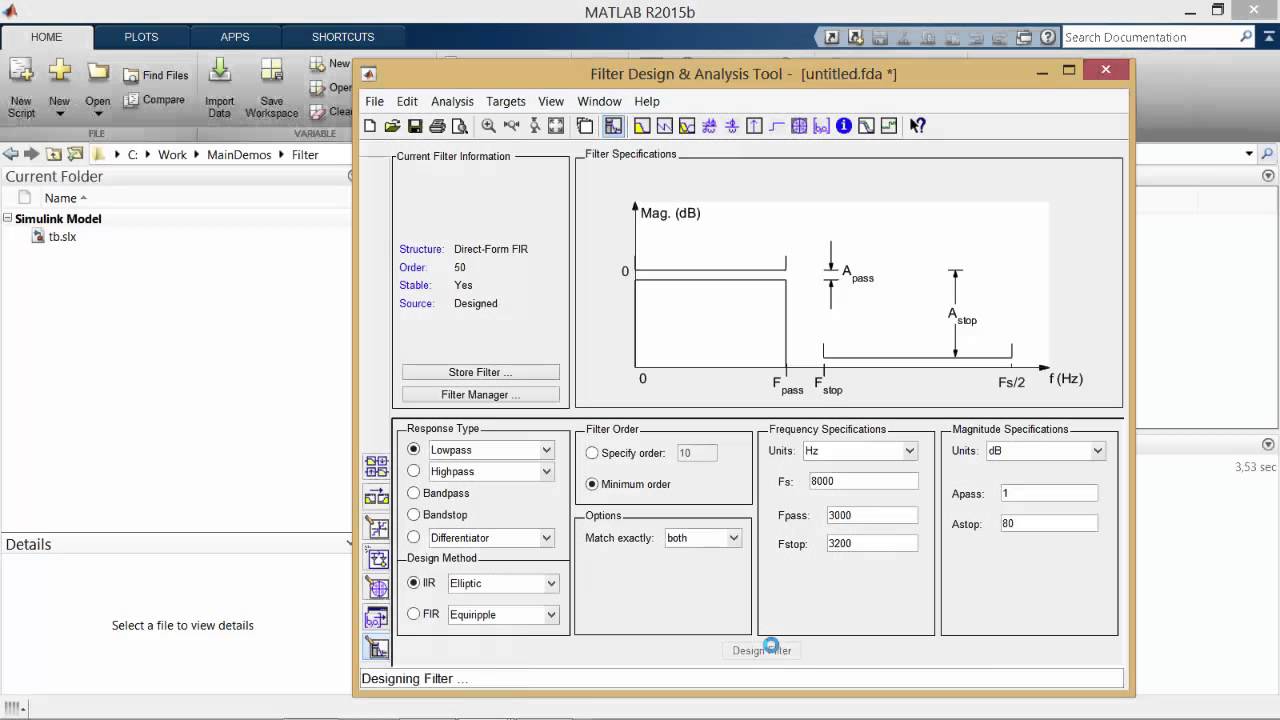This screenshot has height=720, width=1280.
Task: Click Find Files in MATLAB toolstrip
Action: pyautogui.click(x=156, y=75)
